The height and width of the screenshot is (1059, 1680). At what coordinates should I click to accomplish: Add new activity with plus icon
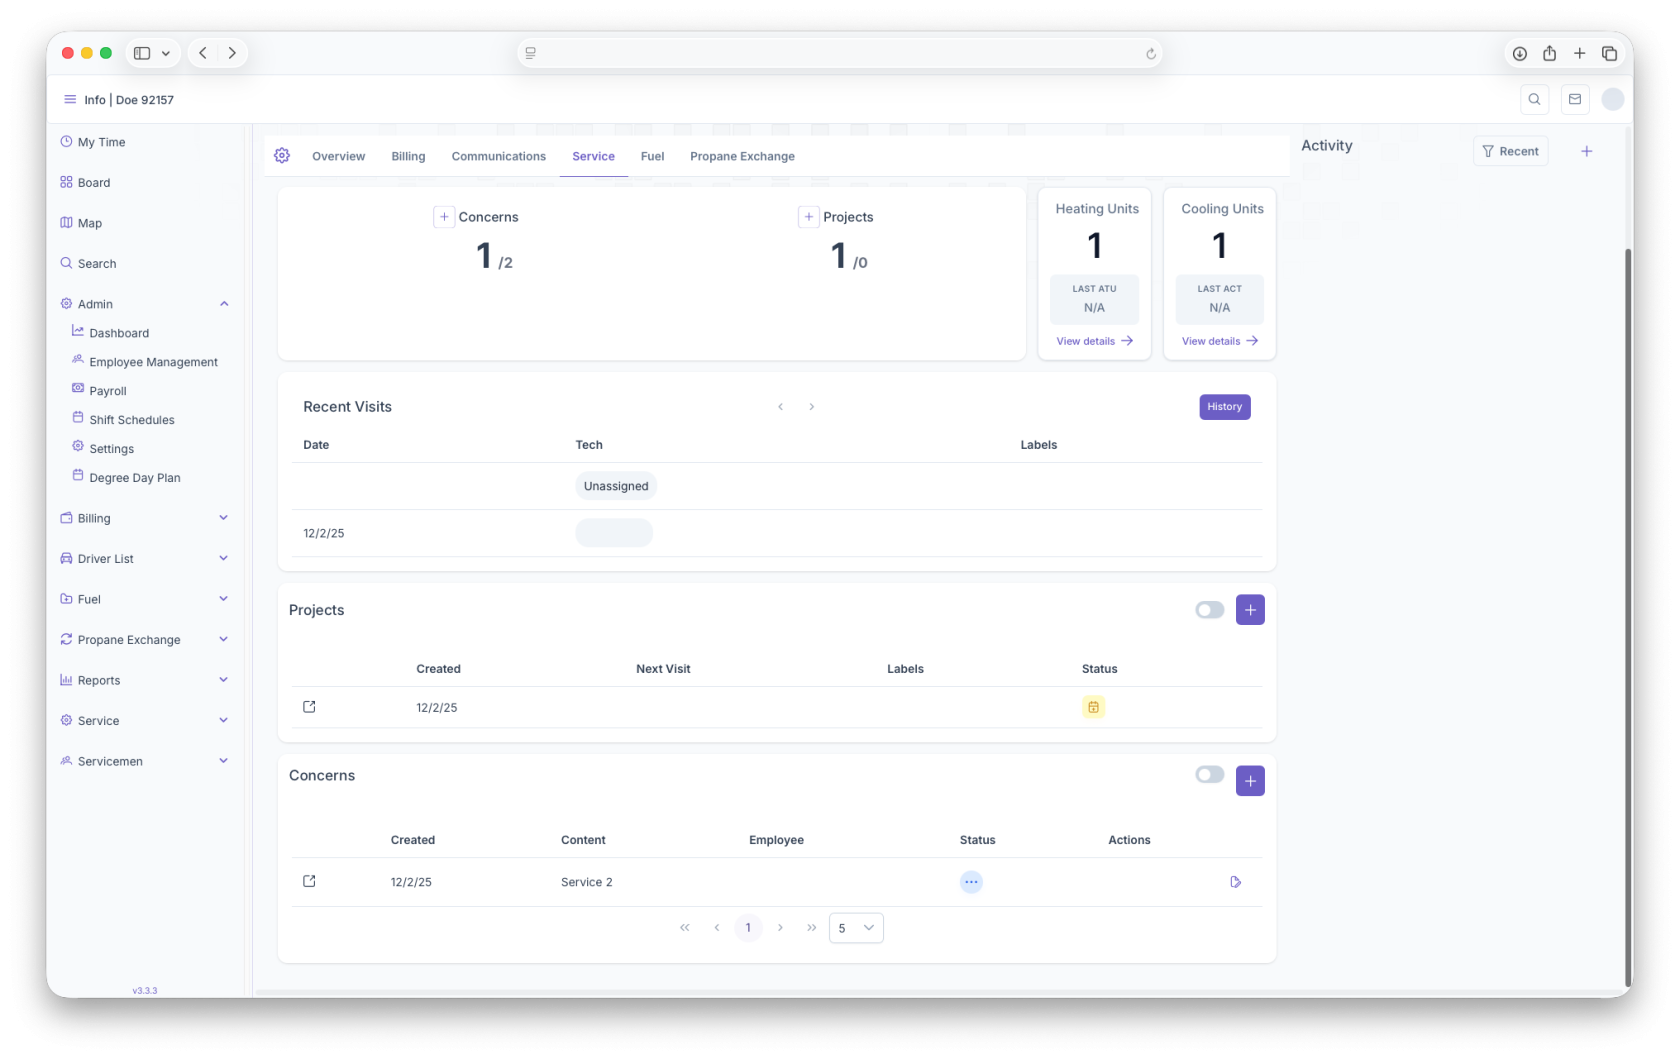click(1586, 151)
